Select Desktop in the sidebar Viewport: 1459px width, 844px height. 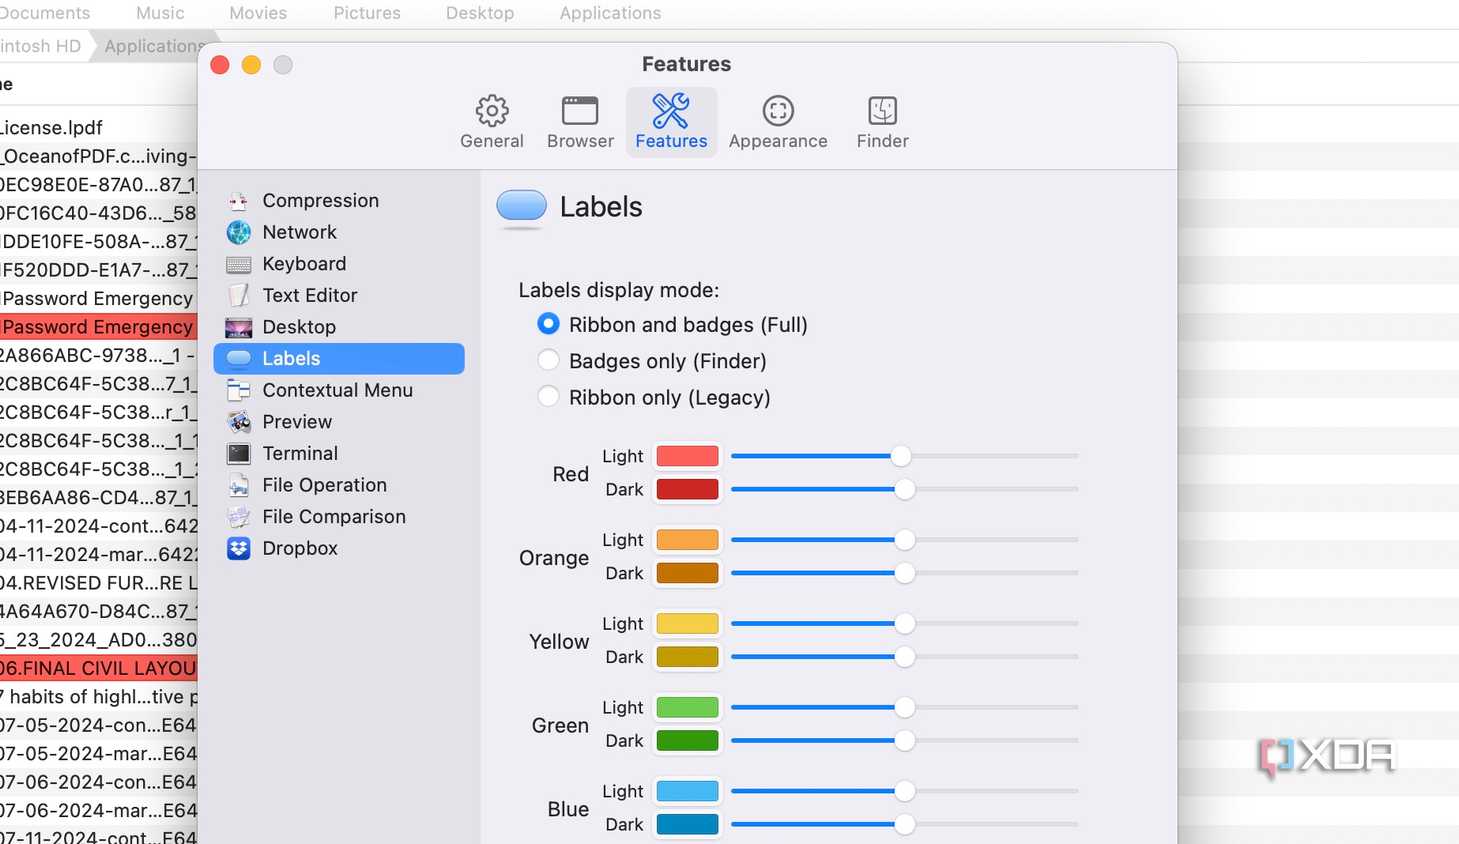tap(339, 327)
